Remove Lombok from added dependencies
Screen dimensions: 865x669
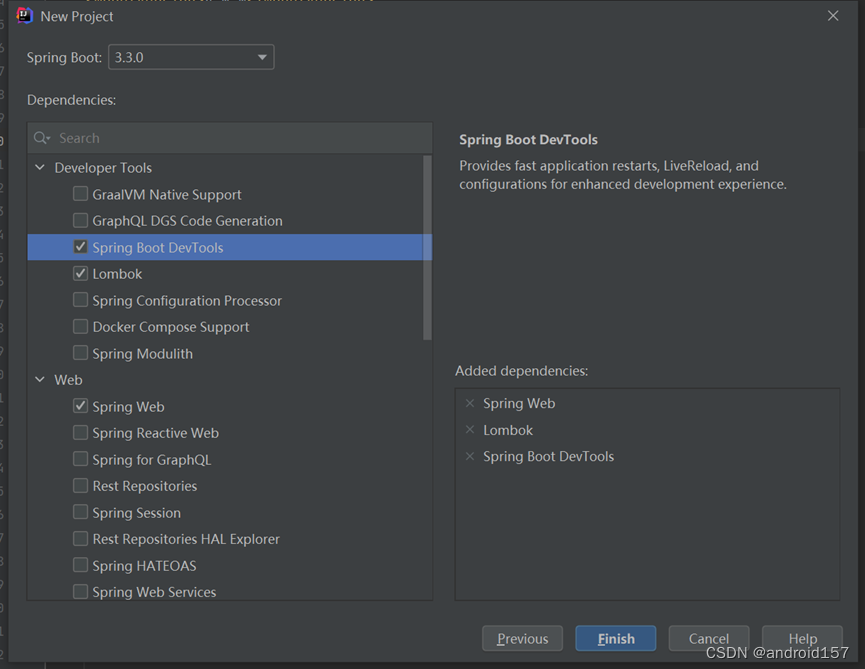470,430
